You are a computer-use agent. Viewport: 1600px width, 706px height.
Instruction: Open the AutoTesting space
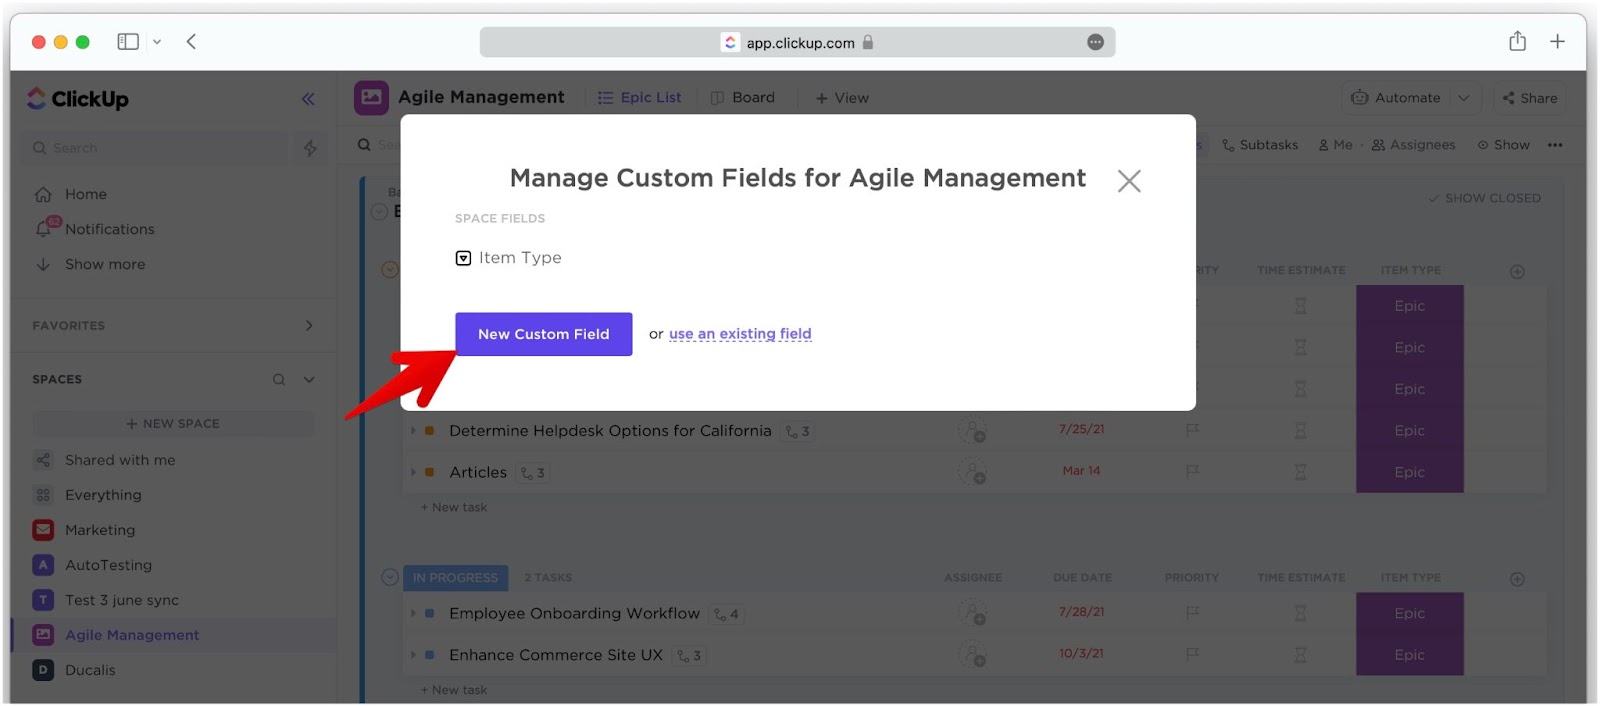108,565
